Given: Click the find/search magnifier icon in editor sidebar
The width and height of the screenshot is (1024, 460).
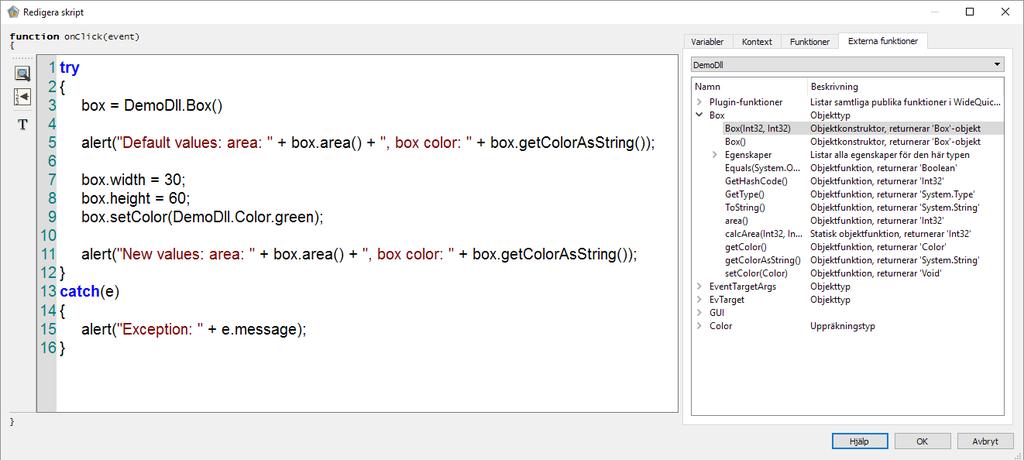Looking at the screenshot, I should (23, 73).
